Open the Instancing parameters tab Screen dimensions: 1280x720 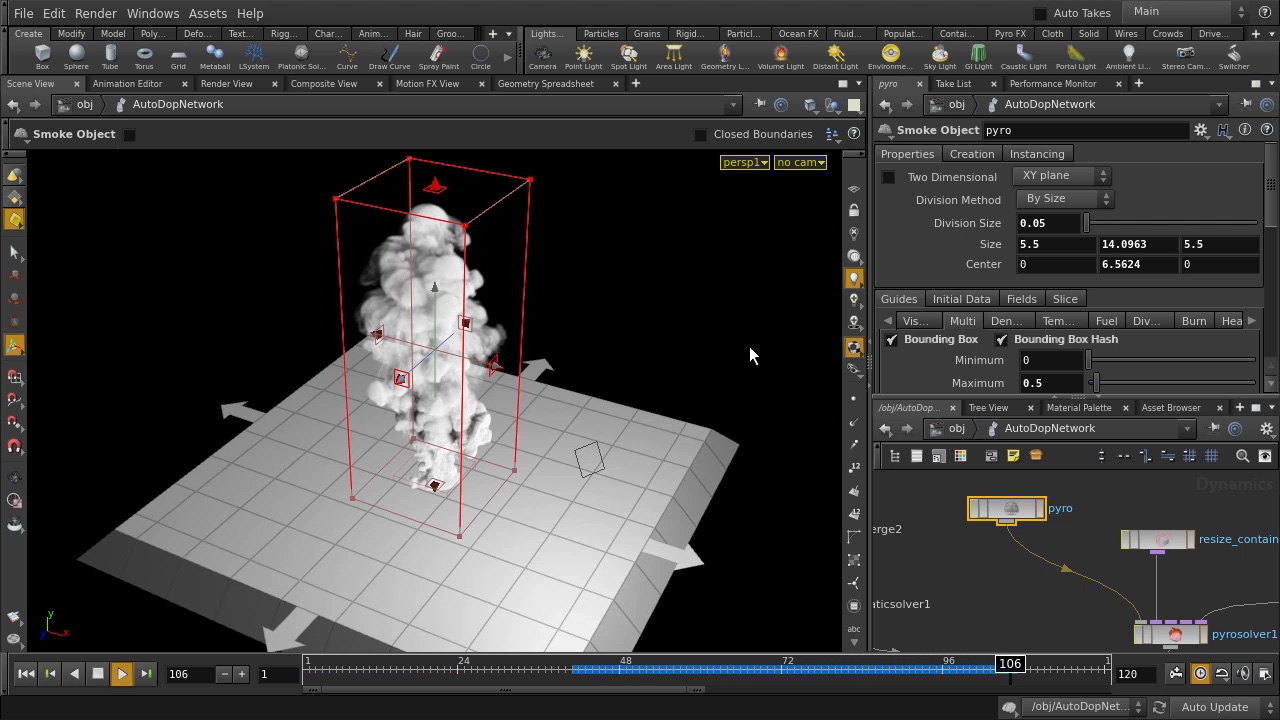coord(1037,154)
